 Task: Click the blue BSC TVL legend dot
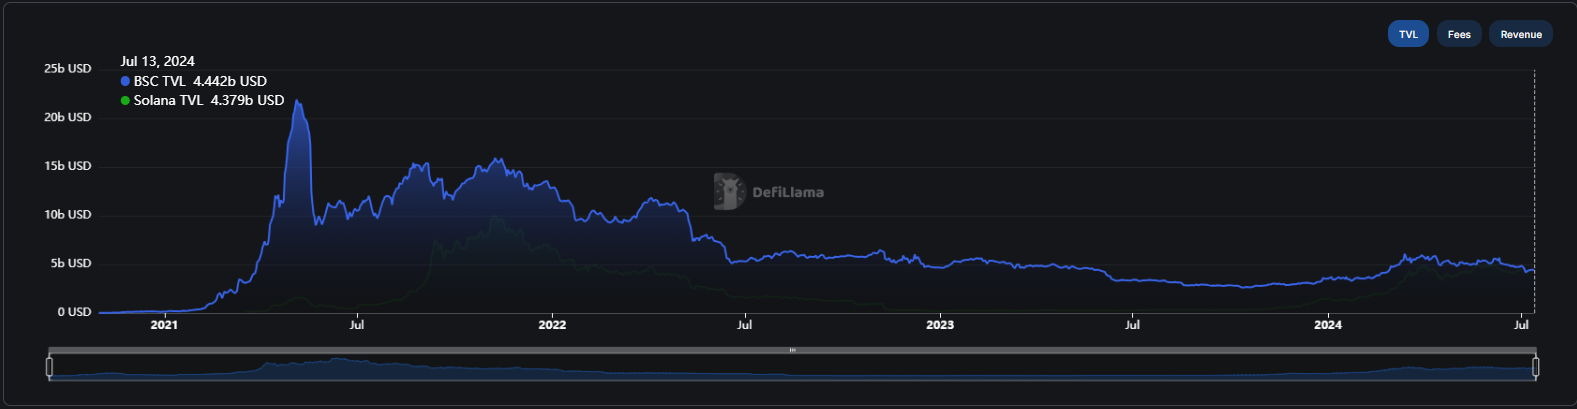(125, 81)
